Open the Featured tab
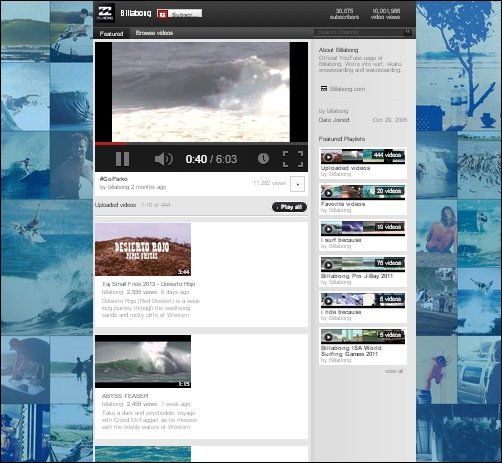Screen dimensions: 502x463 (111, 33)
